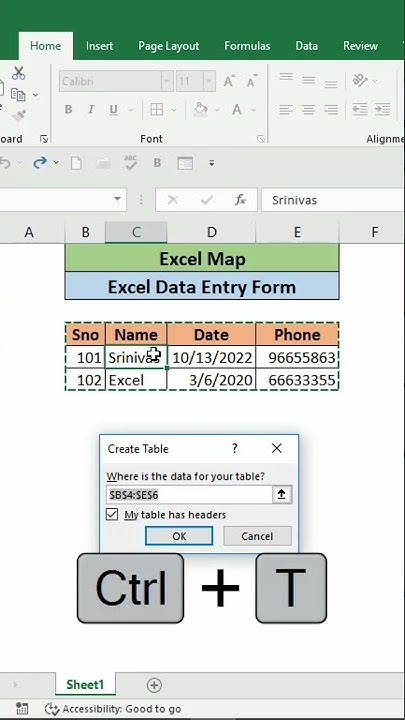Image resolution: width=405 pixels, height=720 pixels.
Task: Select Middle Align icon
Action: (x=309, y=81)
